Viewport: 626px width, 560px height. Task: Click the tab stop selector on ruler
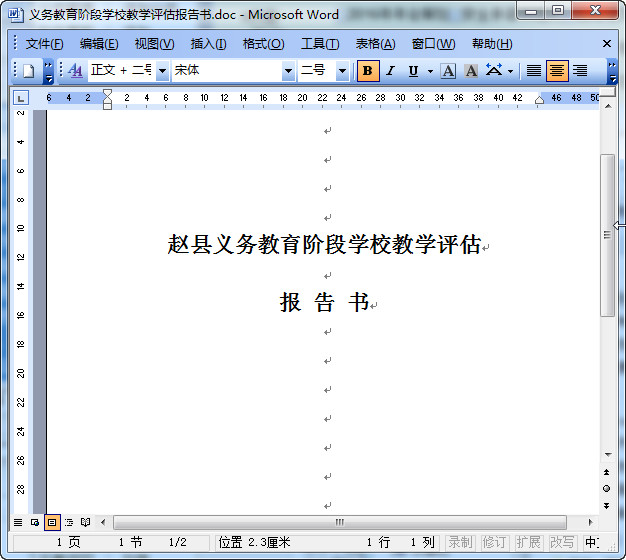click(x=21, y=97)
